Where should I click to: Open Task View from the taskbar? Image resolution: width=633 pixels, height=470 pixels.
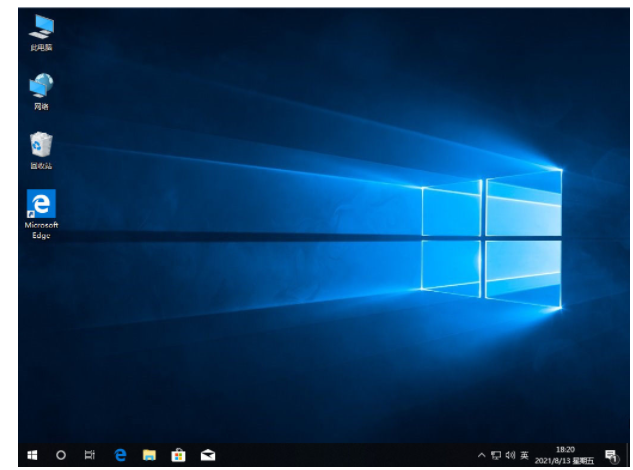pos(90,456)
